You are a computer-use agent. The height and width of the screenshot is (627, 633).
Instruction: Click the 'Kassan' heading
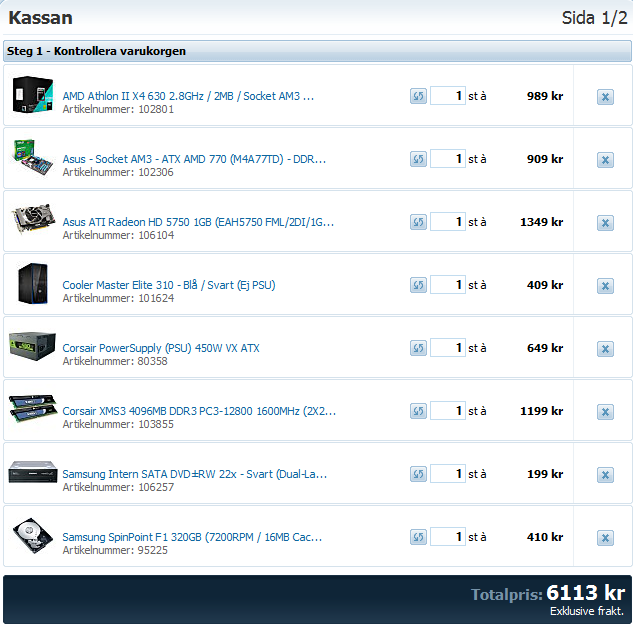click(x=40, y=18)
